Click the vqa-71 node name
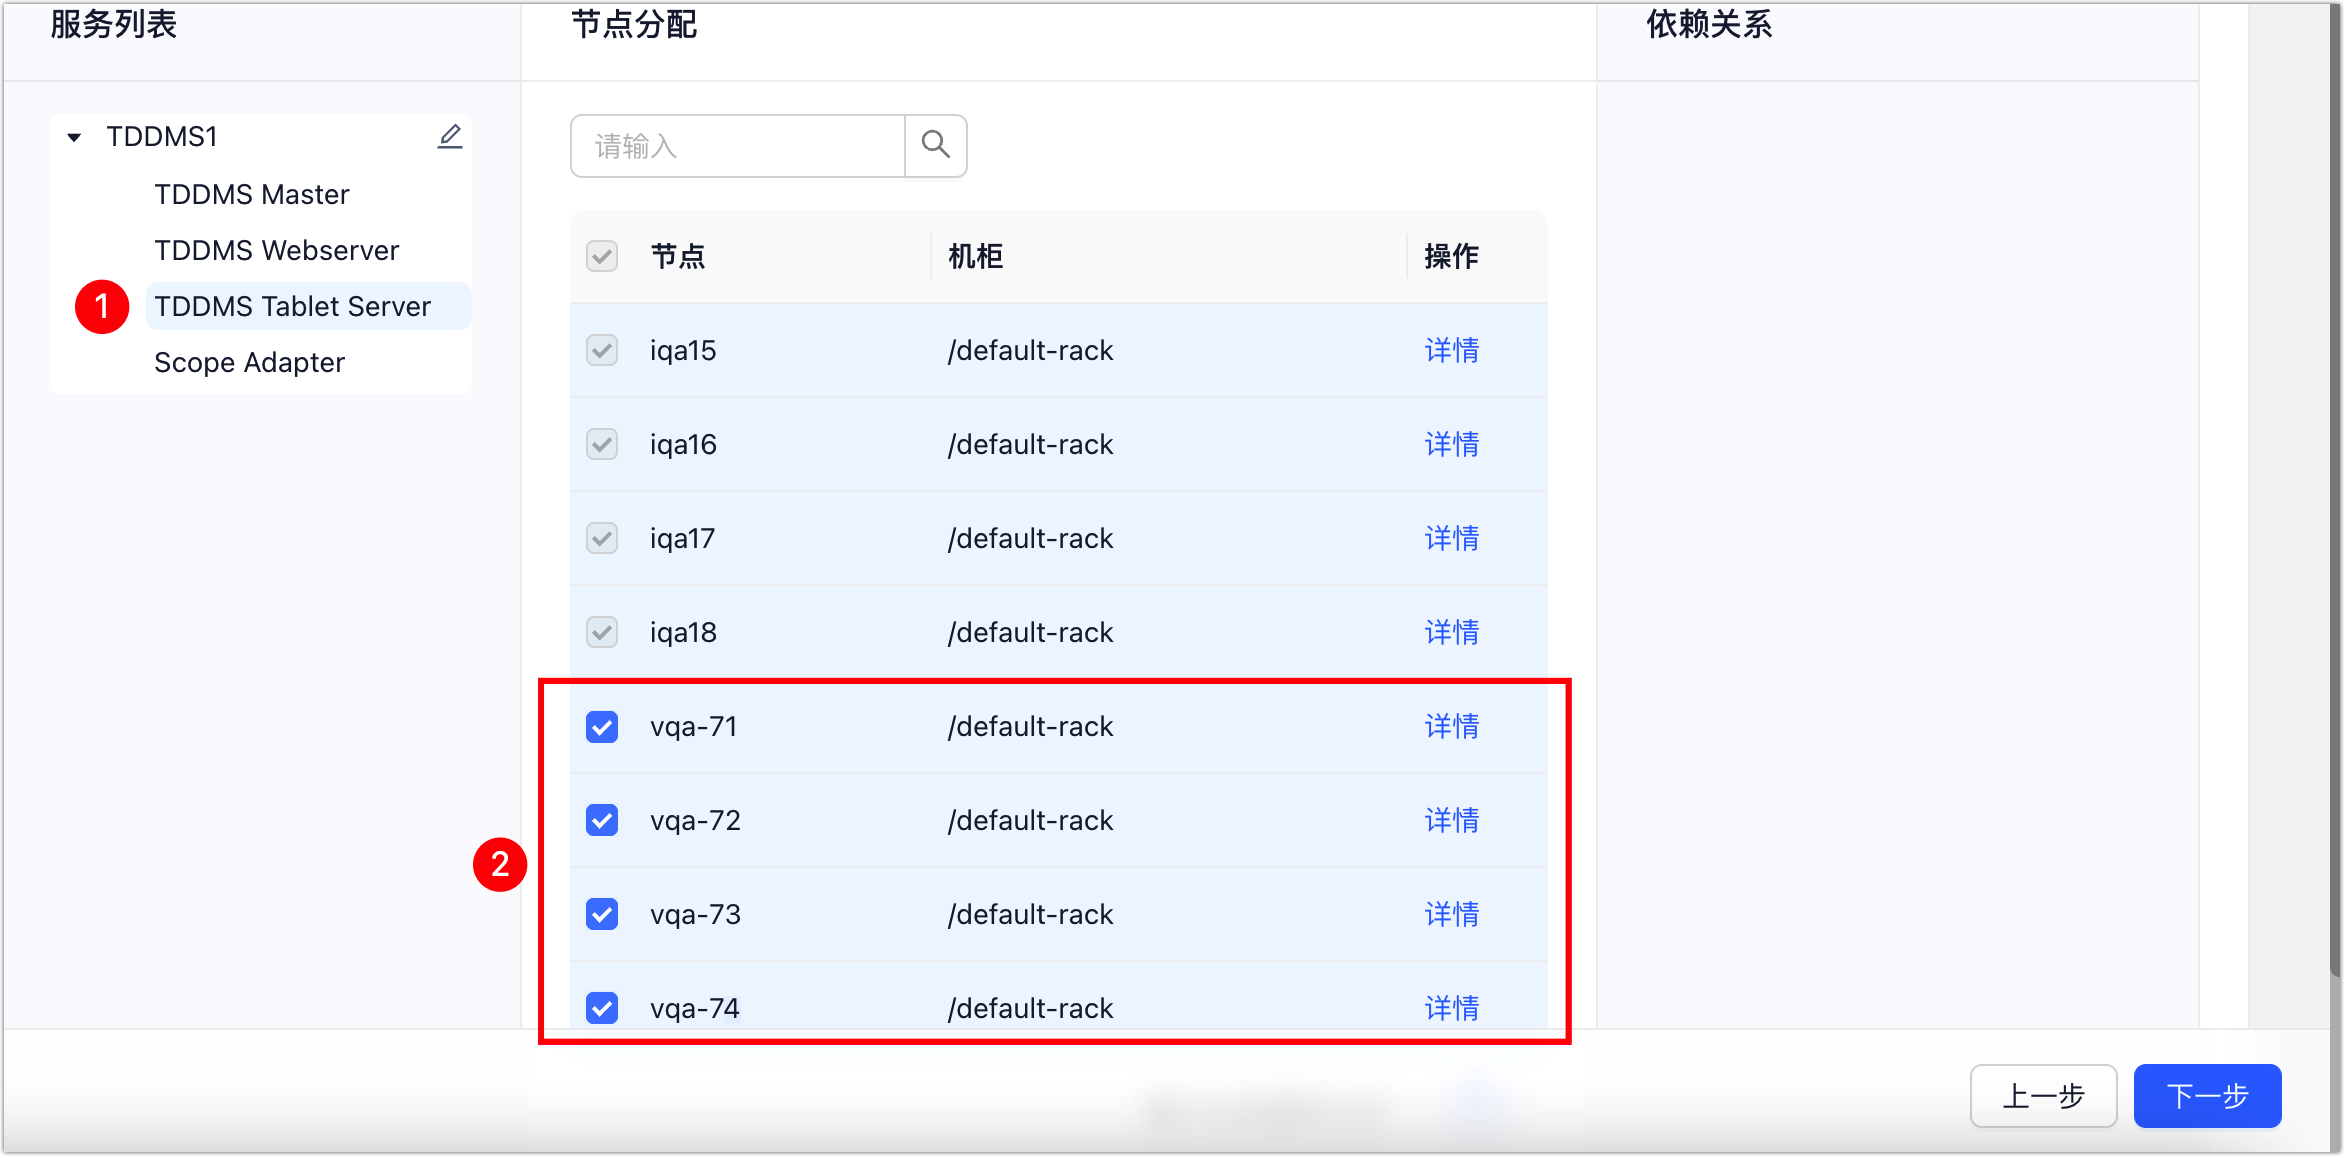Viewport: 2344px width, 1156px height. pyautogui.click(x=694, y=726)
